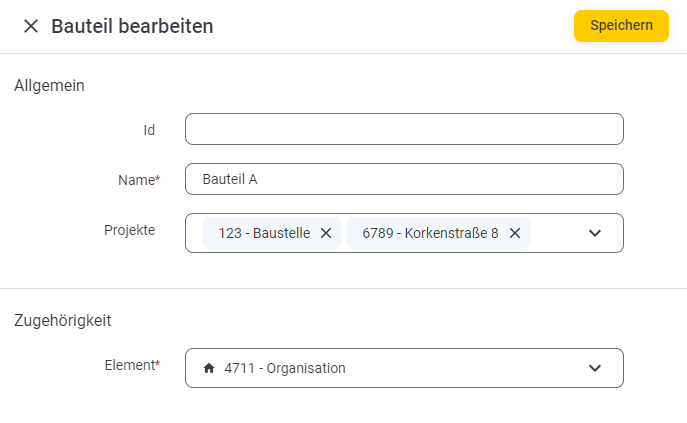Click the home icon in Element field
687x423 pixels.
pos(209,368)
